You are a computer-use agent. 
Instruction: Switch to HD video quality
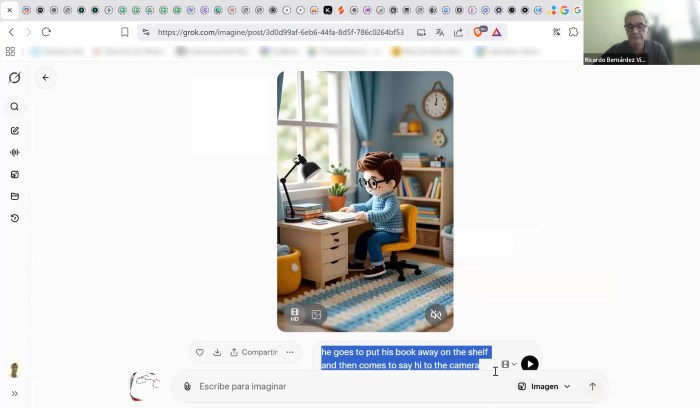click(294, 315)
